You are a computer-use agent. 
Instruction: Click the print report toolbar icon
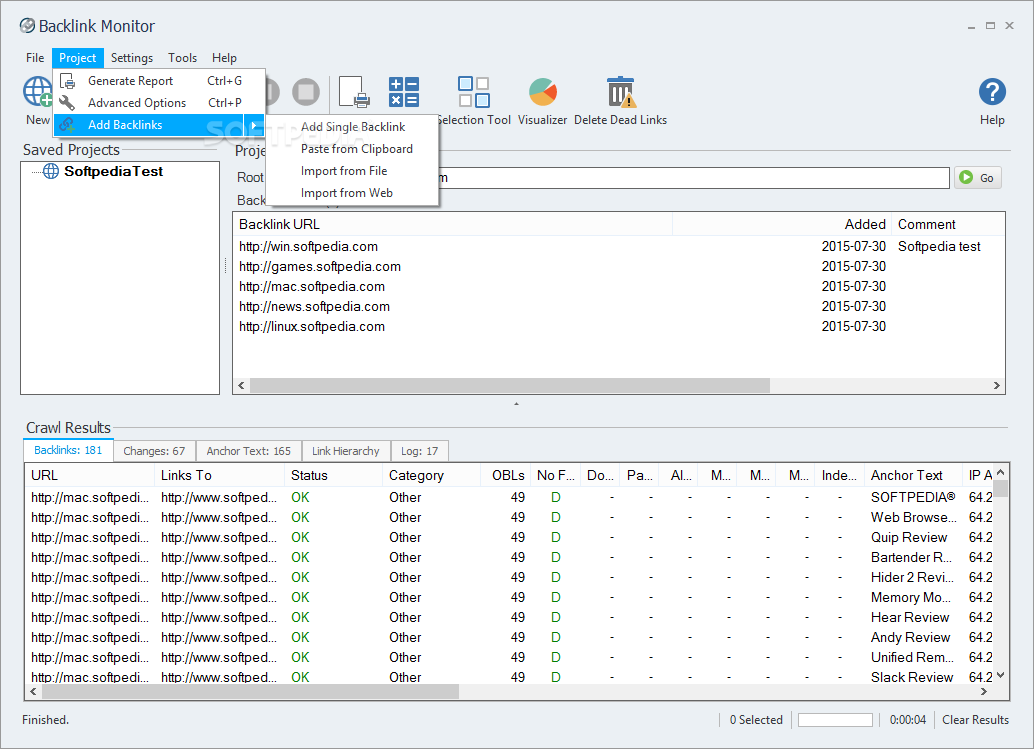tap(354, 92)
